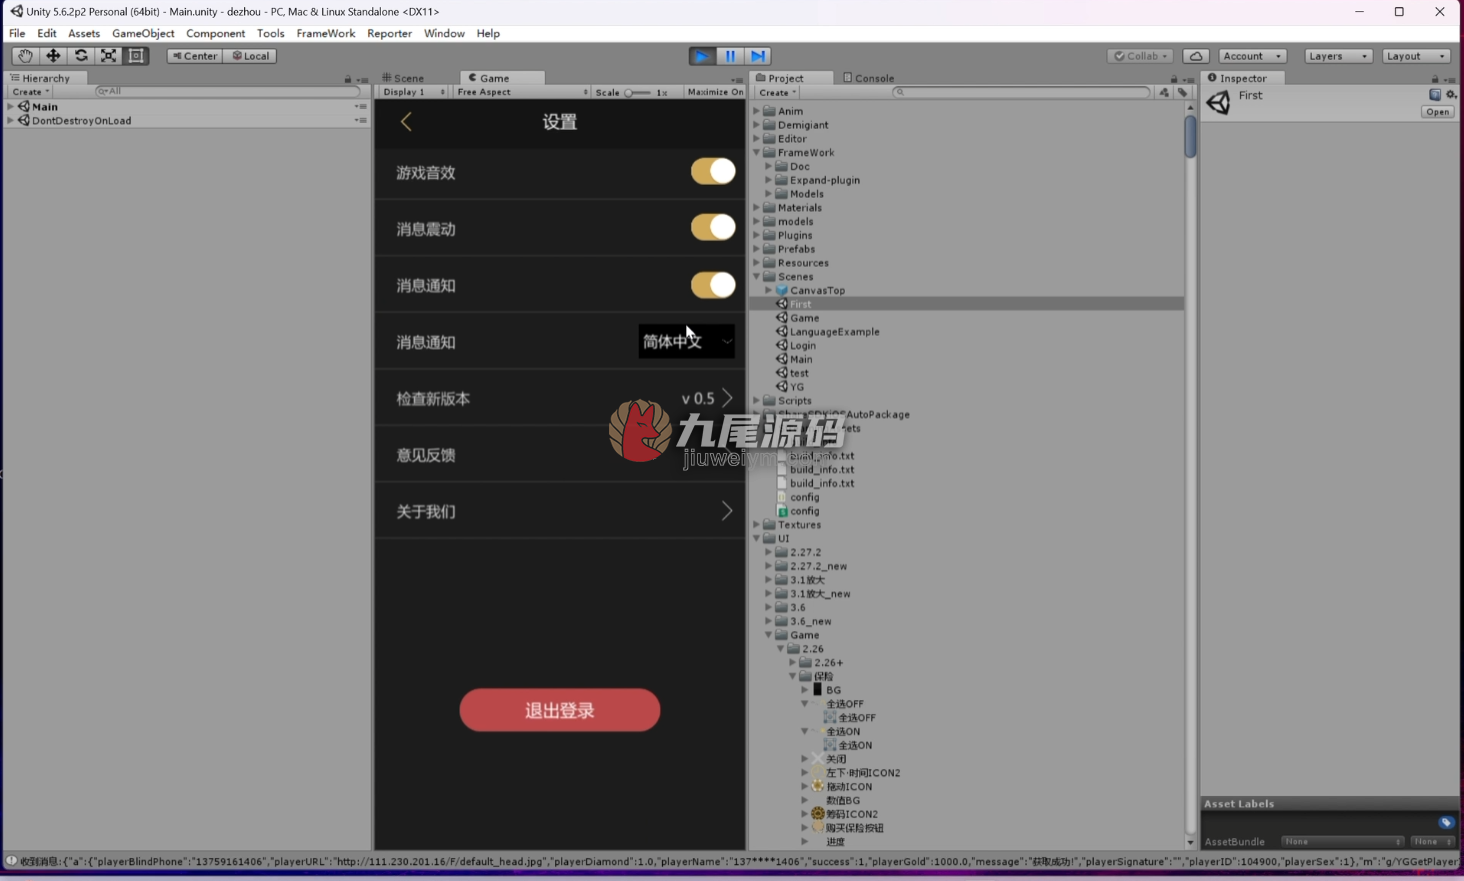Viewport: 1464px width, 881px height.
Task: Click the Inspector lock icon
Action: coord(1435,79)
